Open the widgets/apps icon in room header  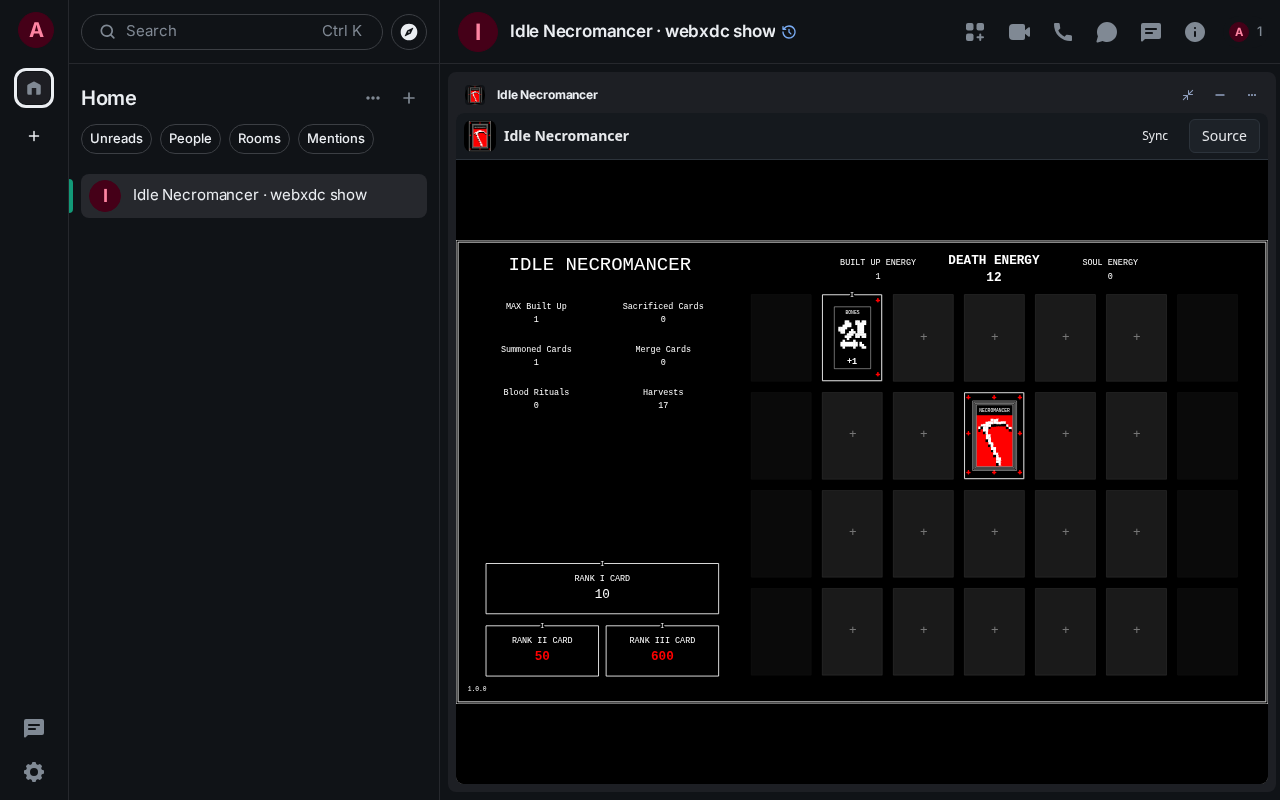(x=975, y=32)
